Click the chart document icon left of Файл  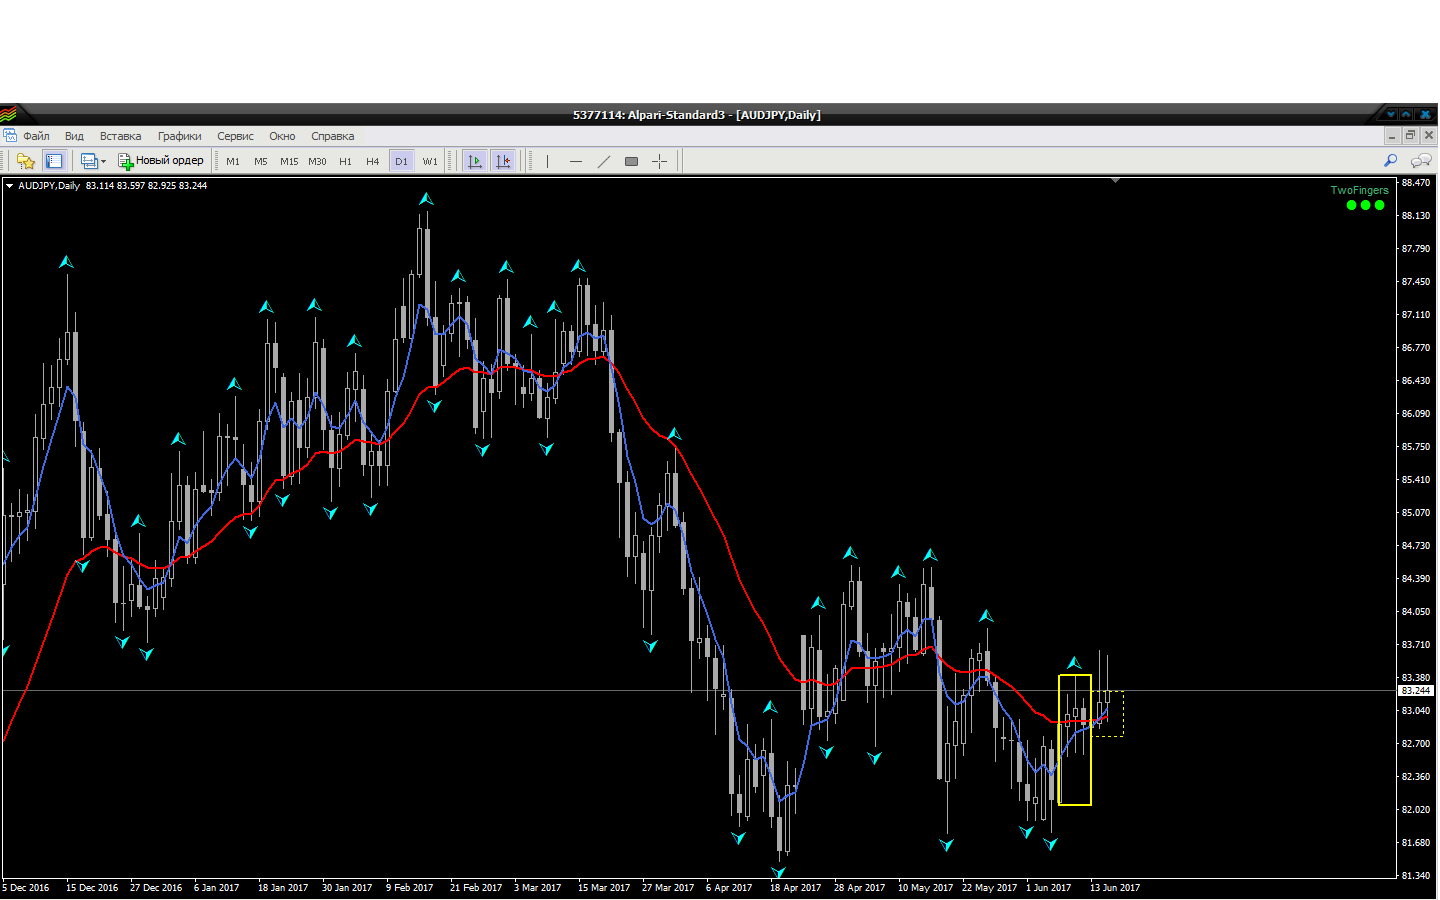9,135
